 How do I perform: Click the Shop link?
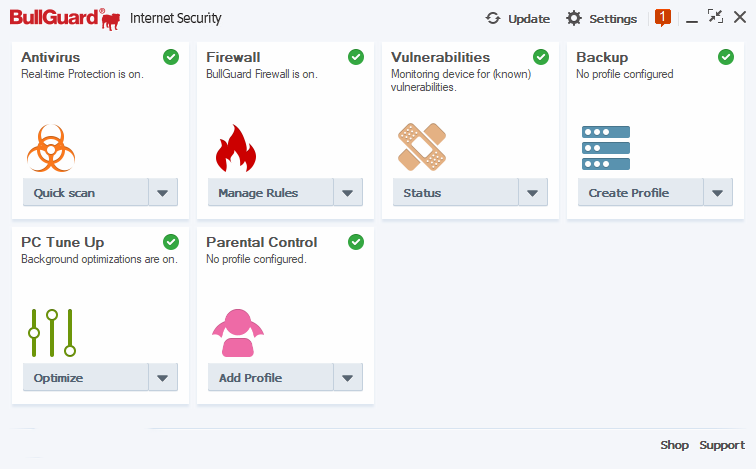click(x=674, y=445)
